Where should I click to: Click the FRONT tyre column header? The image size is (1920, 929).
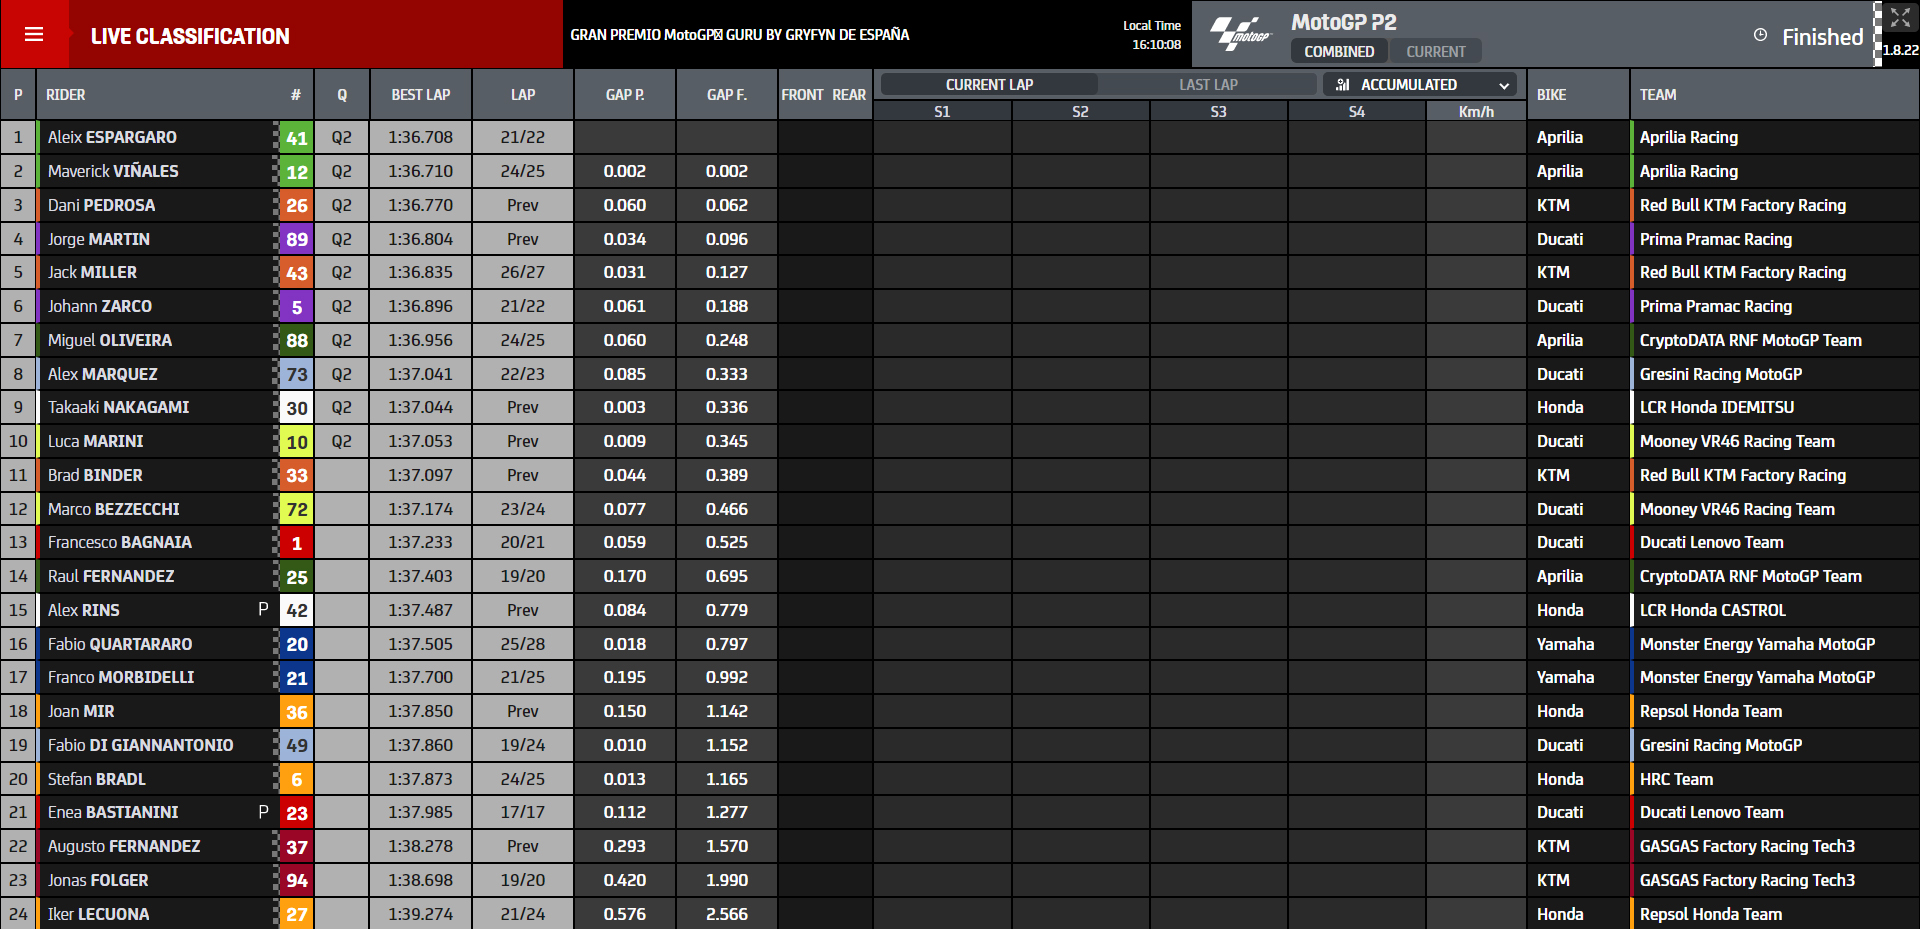[x=803, y=95]
